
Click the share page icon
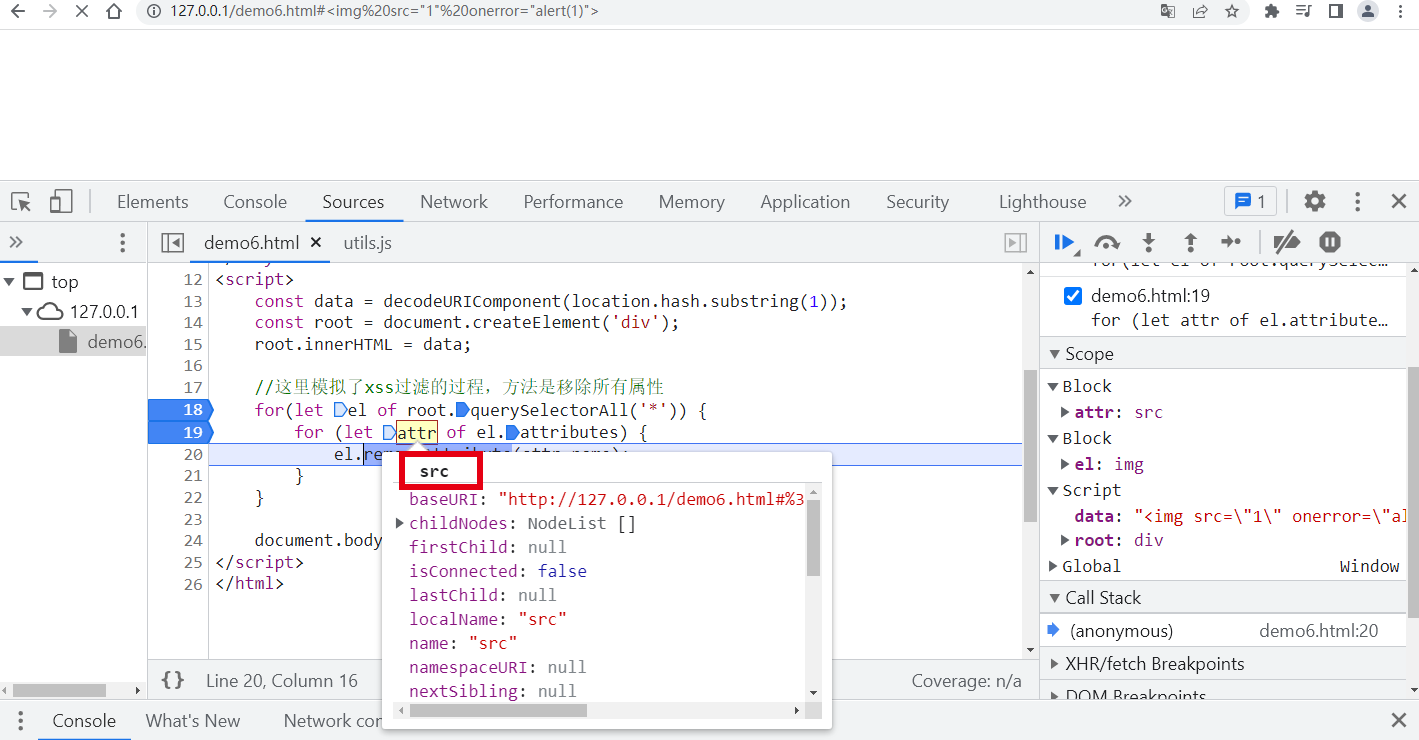pos(1200,12)
